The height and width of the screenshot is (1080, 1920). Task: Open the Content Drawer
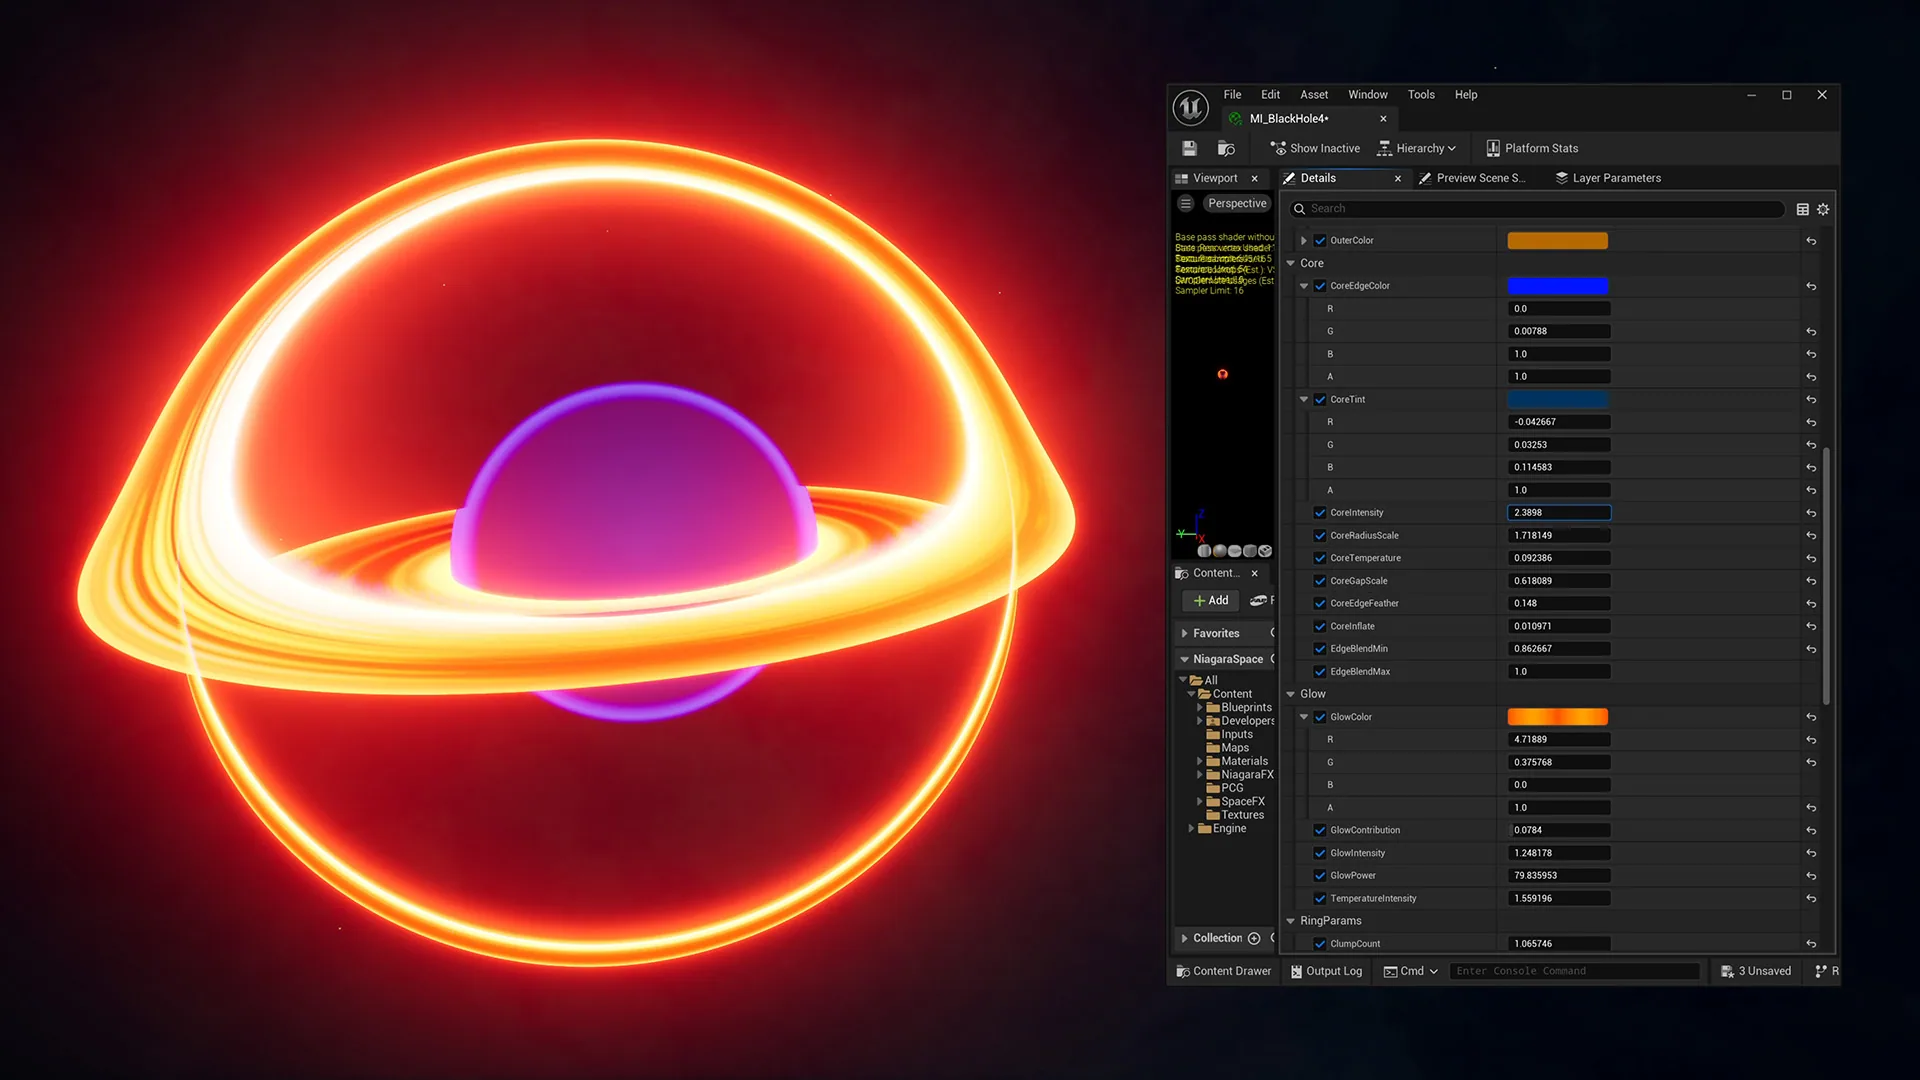point(1224,971)
